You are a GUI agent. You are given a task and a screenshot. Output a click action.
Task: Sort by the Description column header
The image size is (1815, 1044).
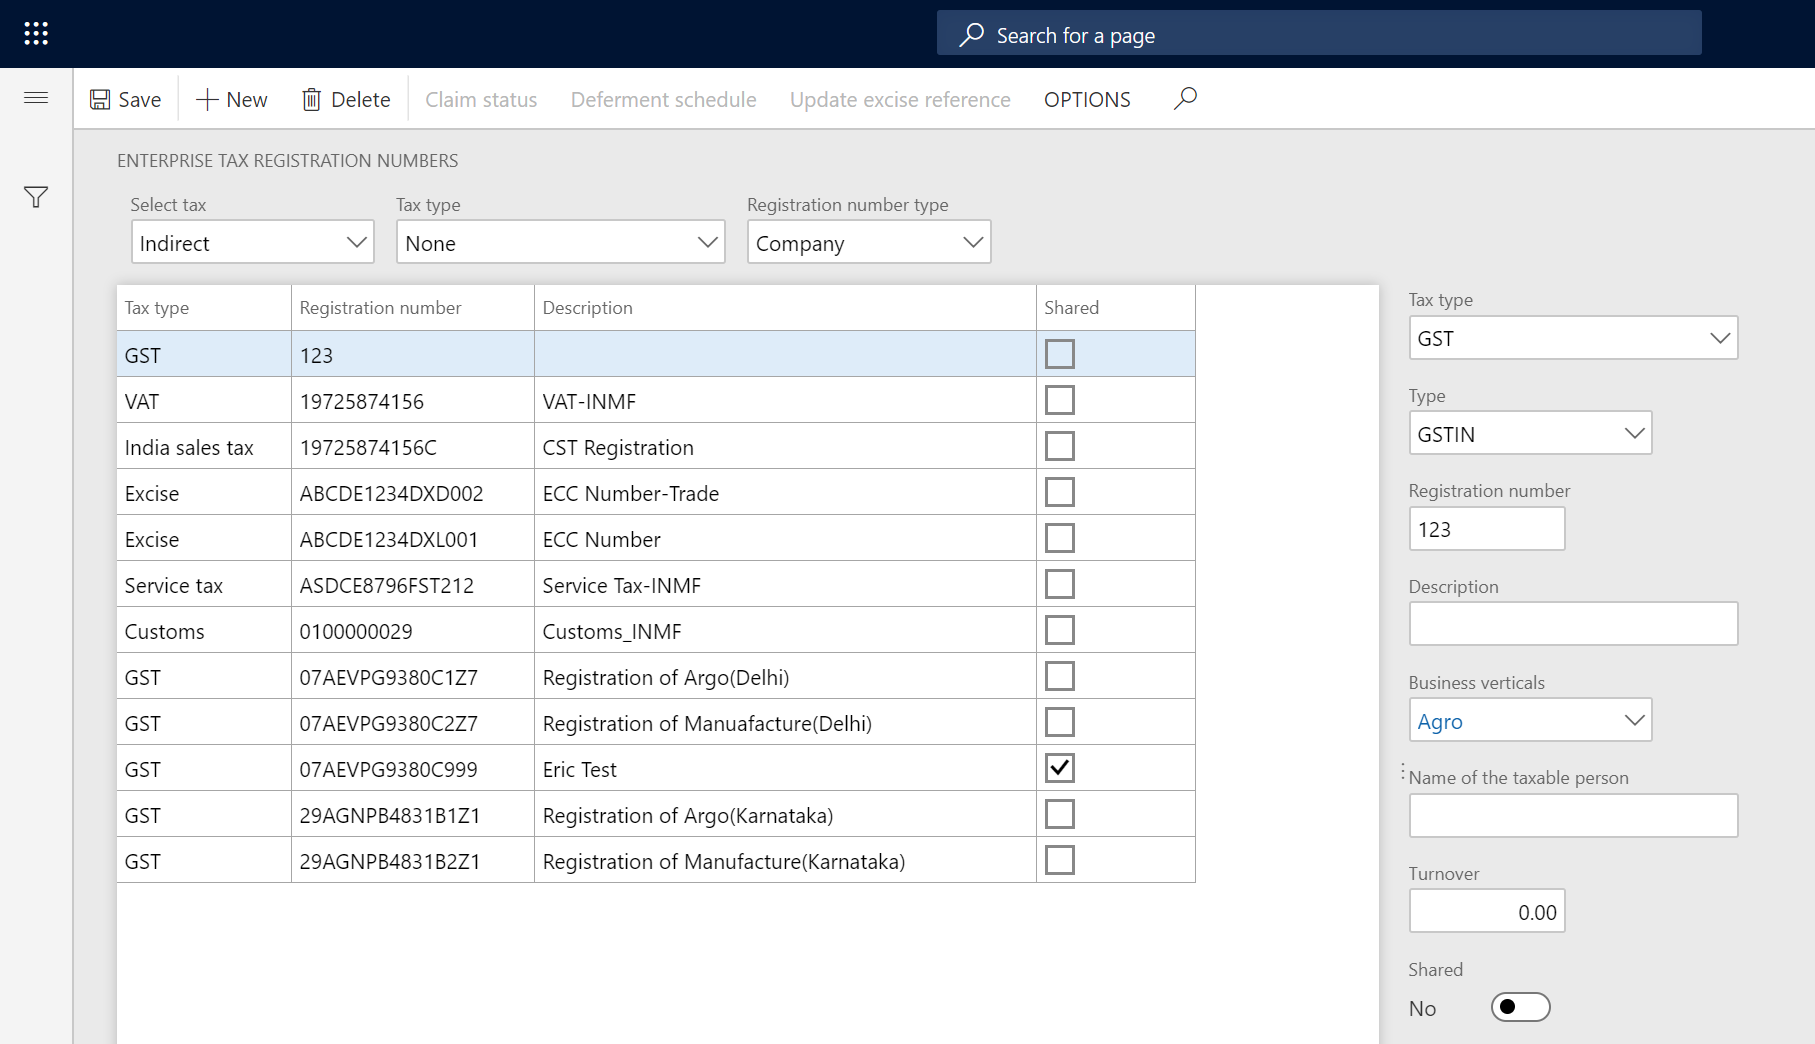click(785, 307)
